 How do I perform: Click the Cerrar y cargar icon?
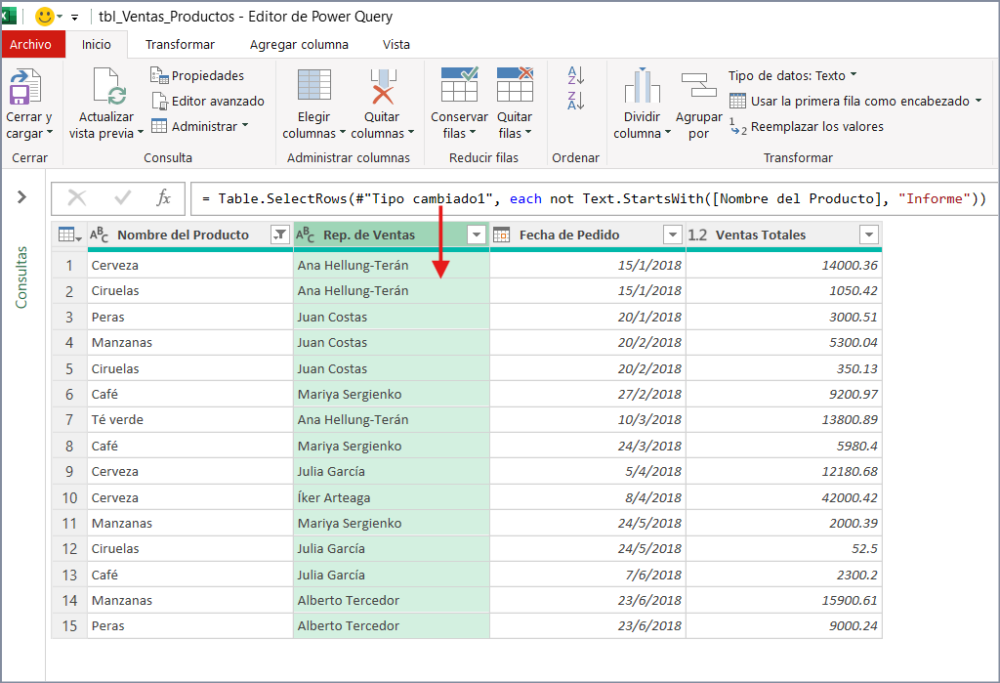(25, 87)
